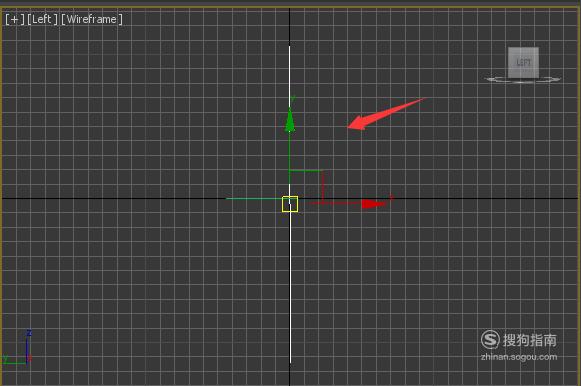
Task: Click the ViewCube LEFT face
Action: point(523,62)
